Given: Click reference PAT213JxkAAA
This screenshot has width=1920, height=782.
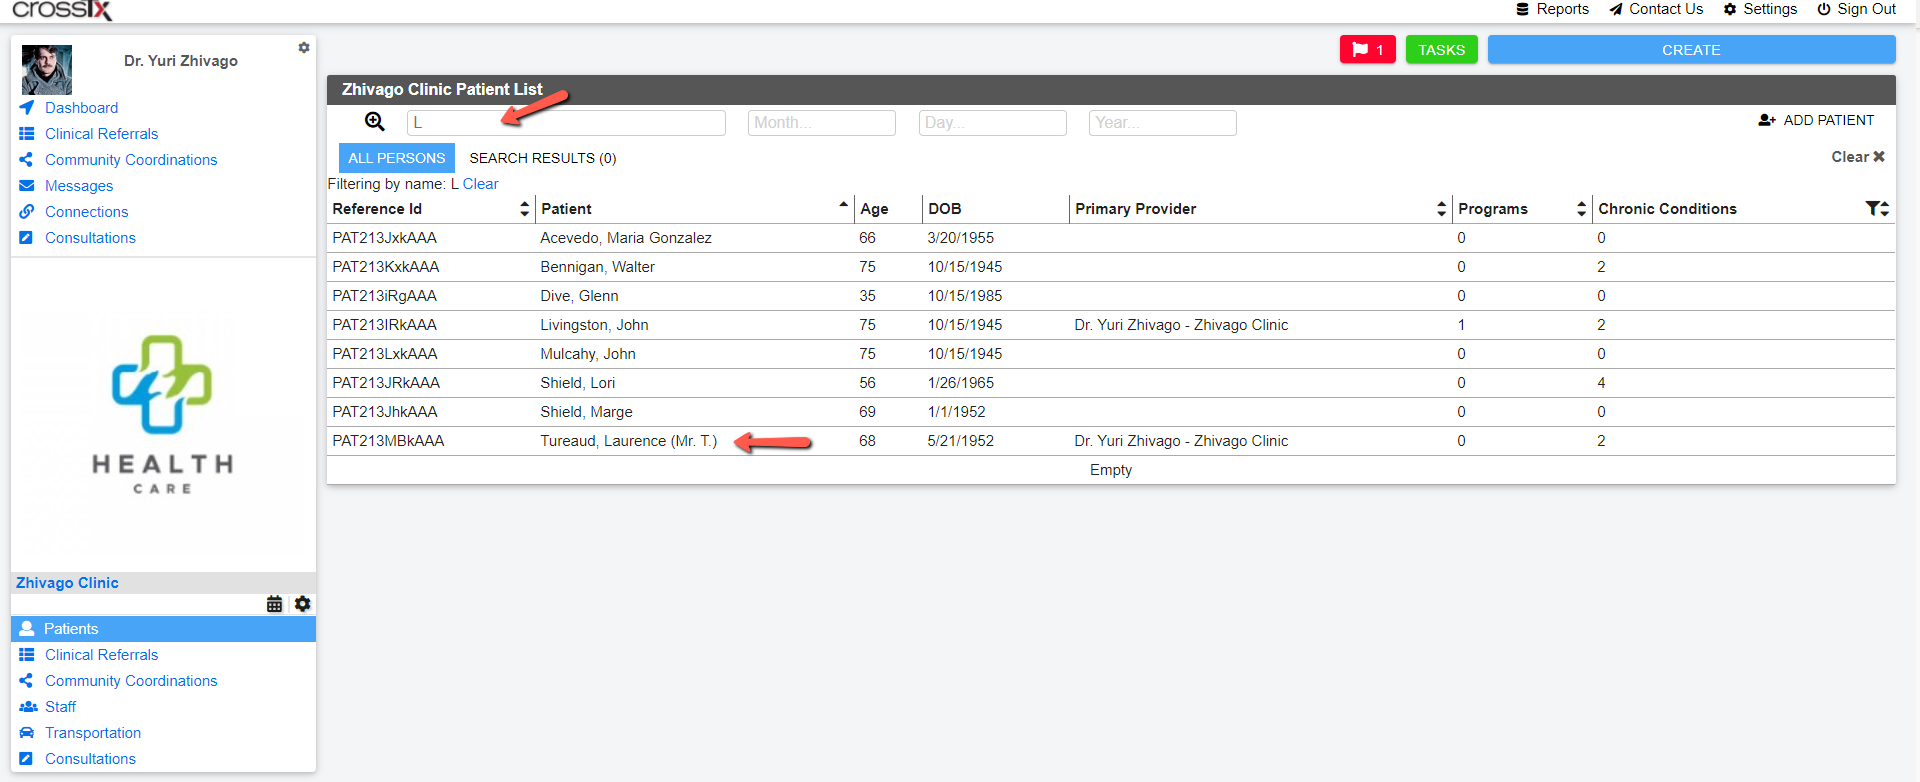Looking at the screenshot, I should (x=384, y=238).
